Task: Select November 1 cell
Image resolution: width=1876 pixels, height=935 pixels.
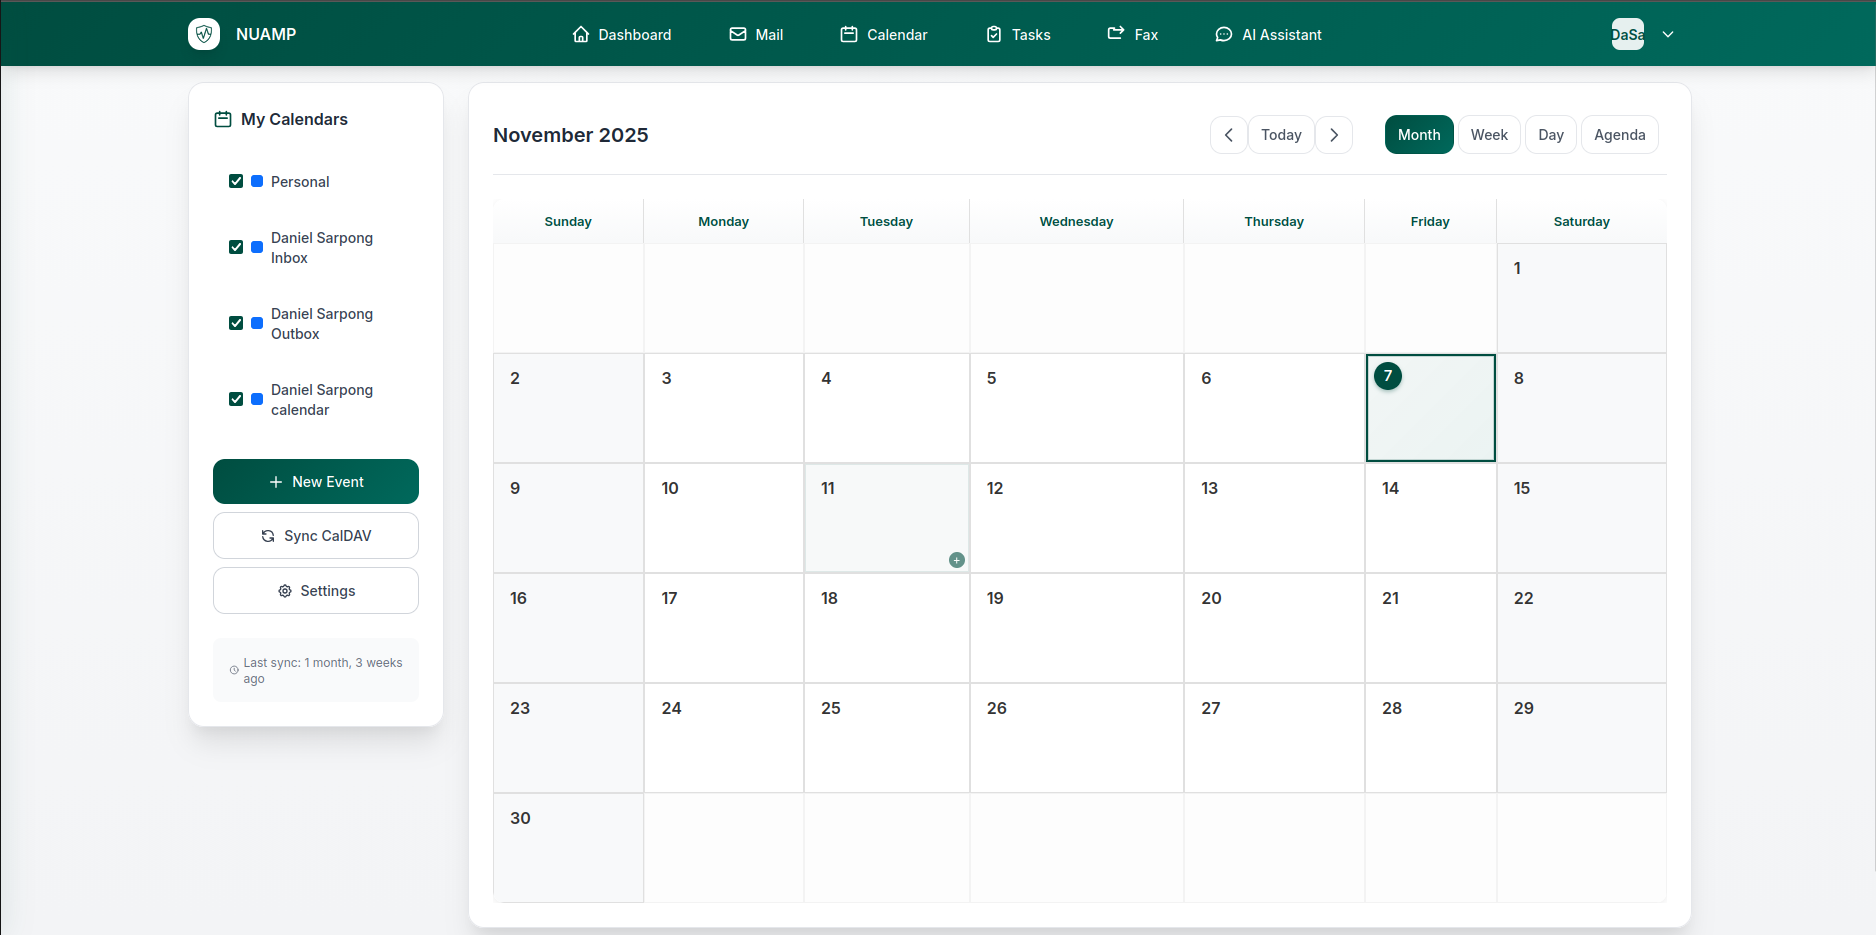Action: click(1581, 298)
